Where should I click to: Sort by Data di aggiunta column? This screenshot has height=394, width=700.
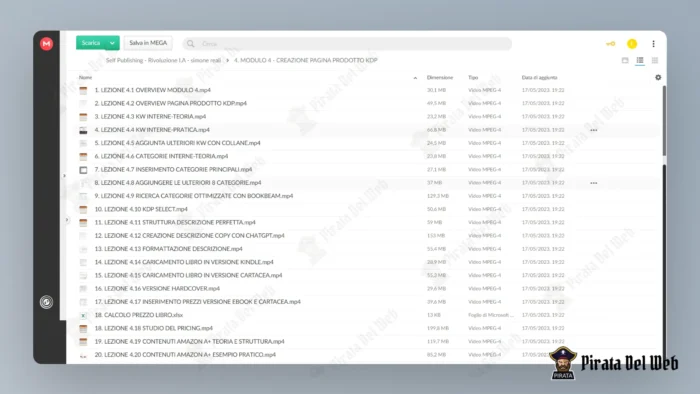pos(539,78)
